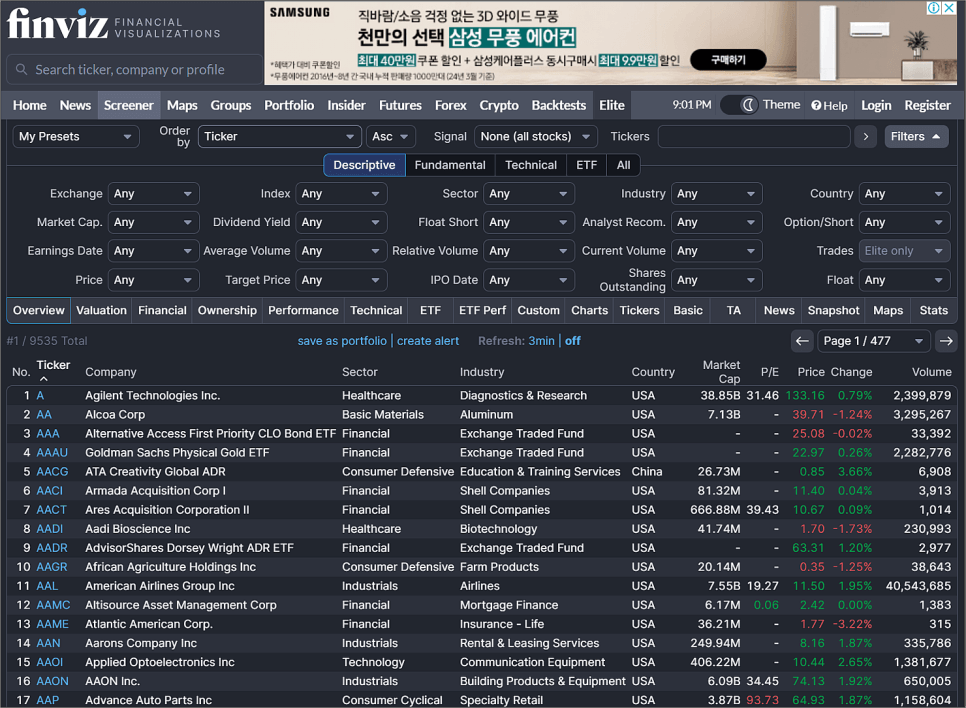Select the Fundamental filter tab

pyautogui.click(x=450, y=165)
